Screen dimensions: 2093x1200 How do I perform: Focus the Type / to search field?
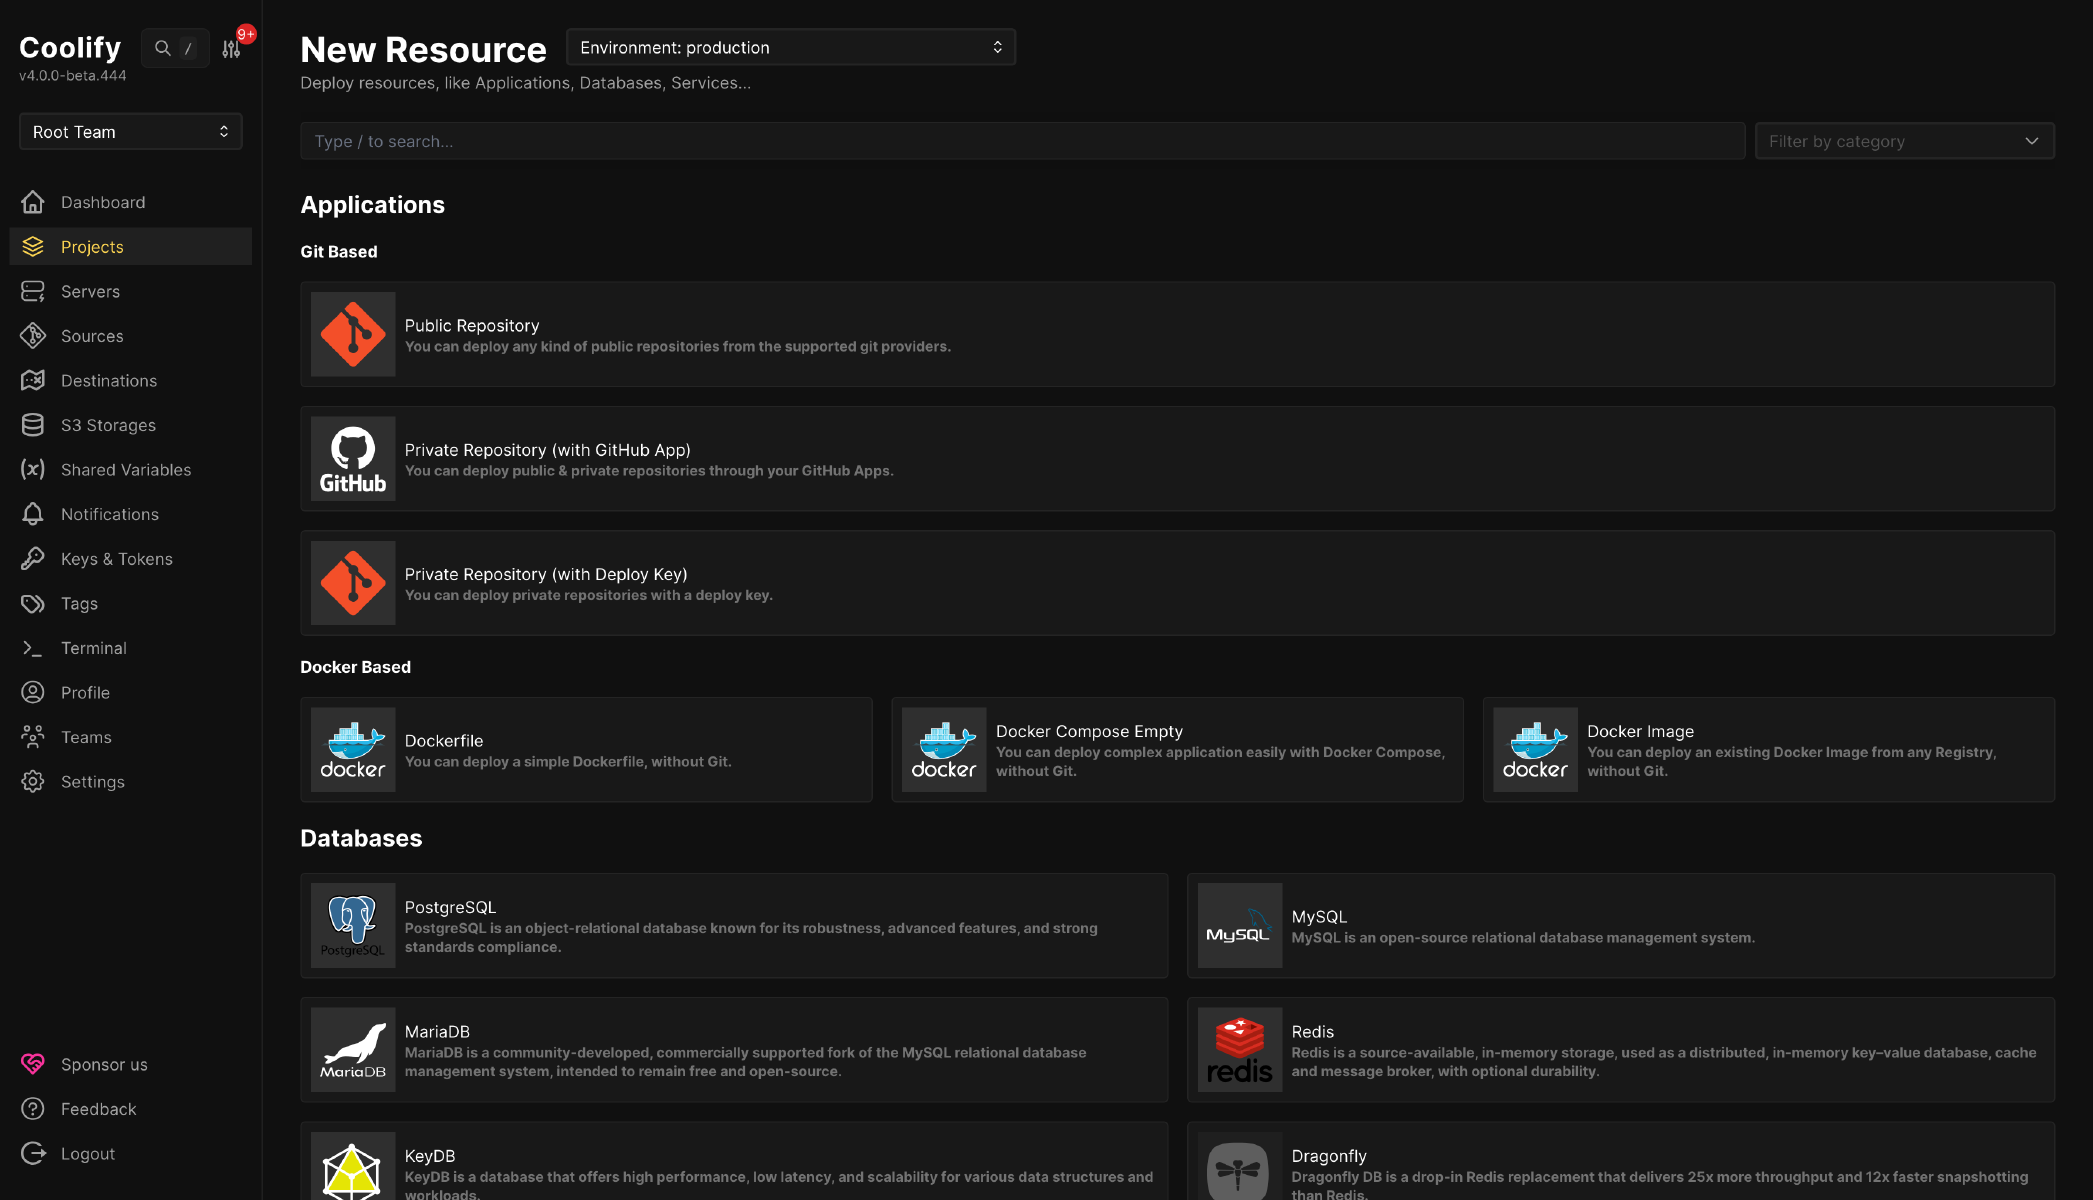pos(1021,141)
